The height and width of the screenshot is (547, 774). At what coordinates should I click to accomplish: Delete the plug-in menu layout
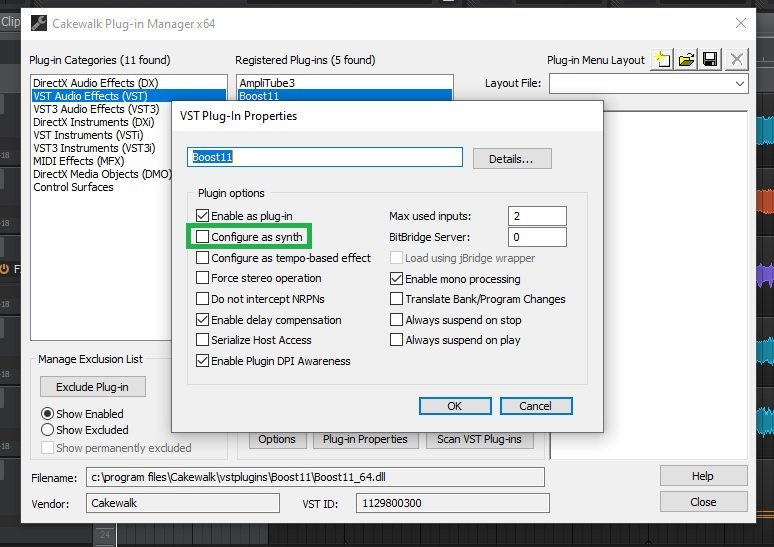click(736, 60)
